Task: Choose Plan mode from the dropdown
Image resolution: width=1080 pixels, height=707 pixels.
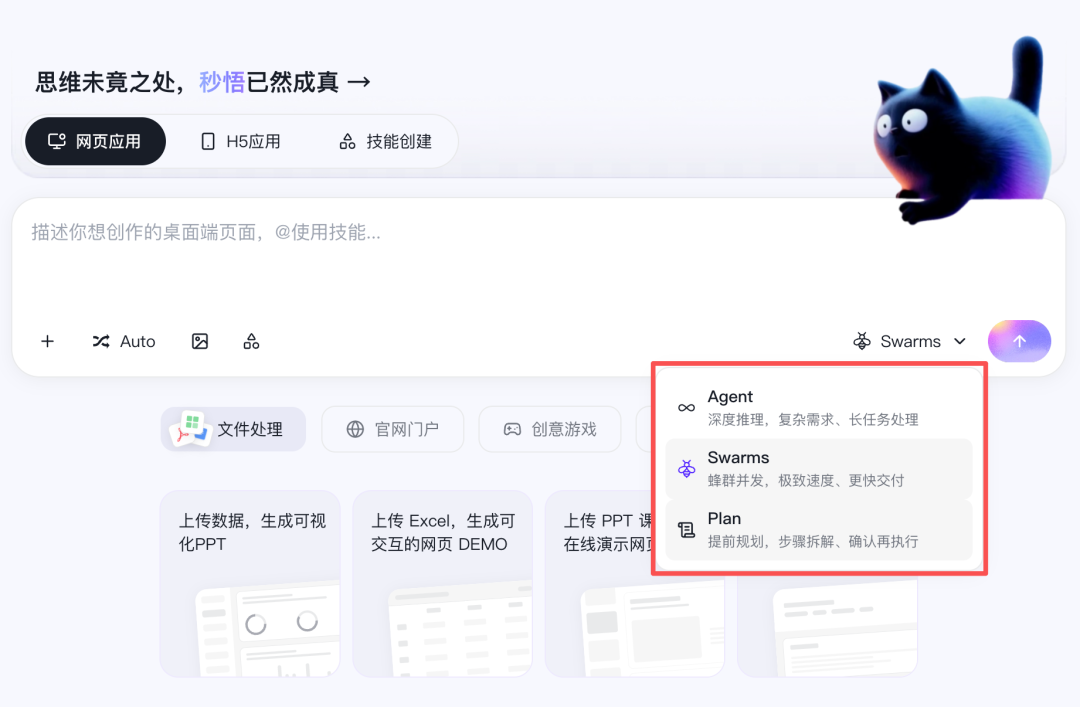Action: point(819,530)
